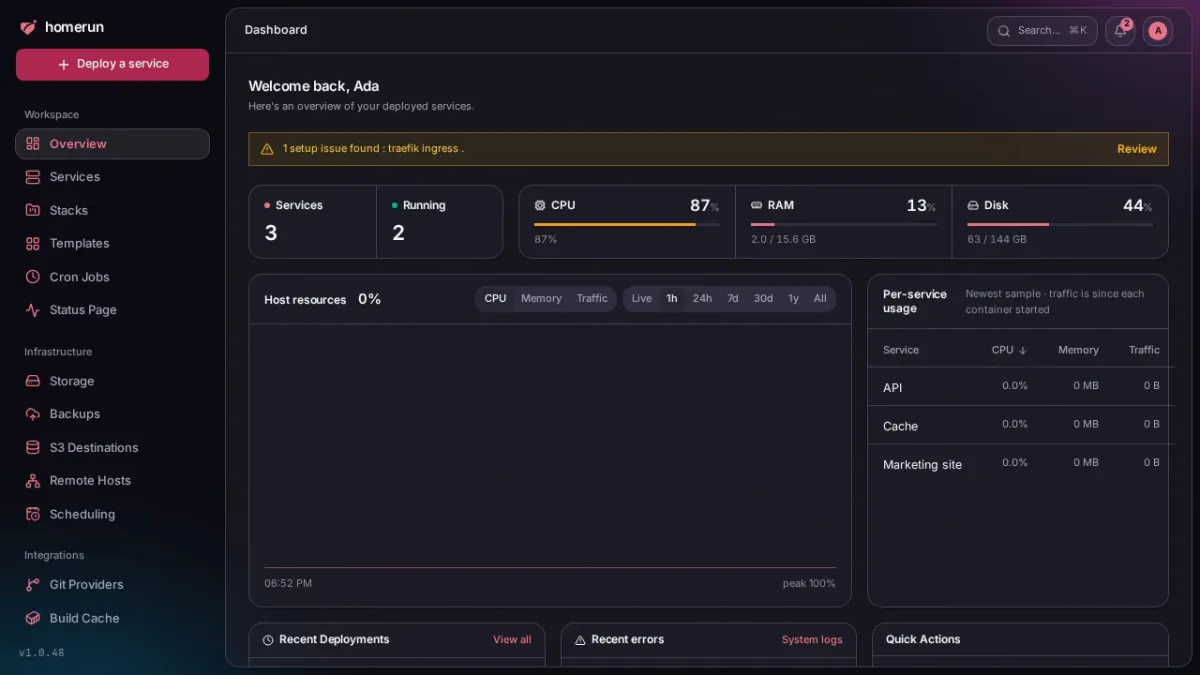Switch chart to the Traffic metric
The height and width of the screenshot is (675, 1200).
[592, 299]
